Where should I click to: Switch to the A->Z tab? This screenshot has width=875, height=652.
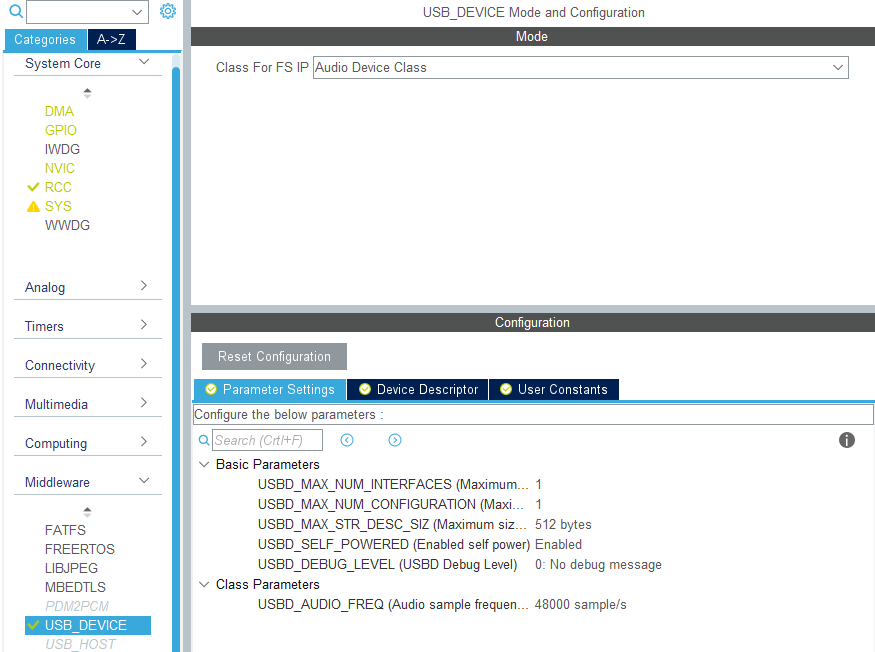coord(111,39)
